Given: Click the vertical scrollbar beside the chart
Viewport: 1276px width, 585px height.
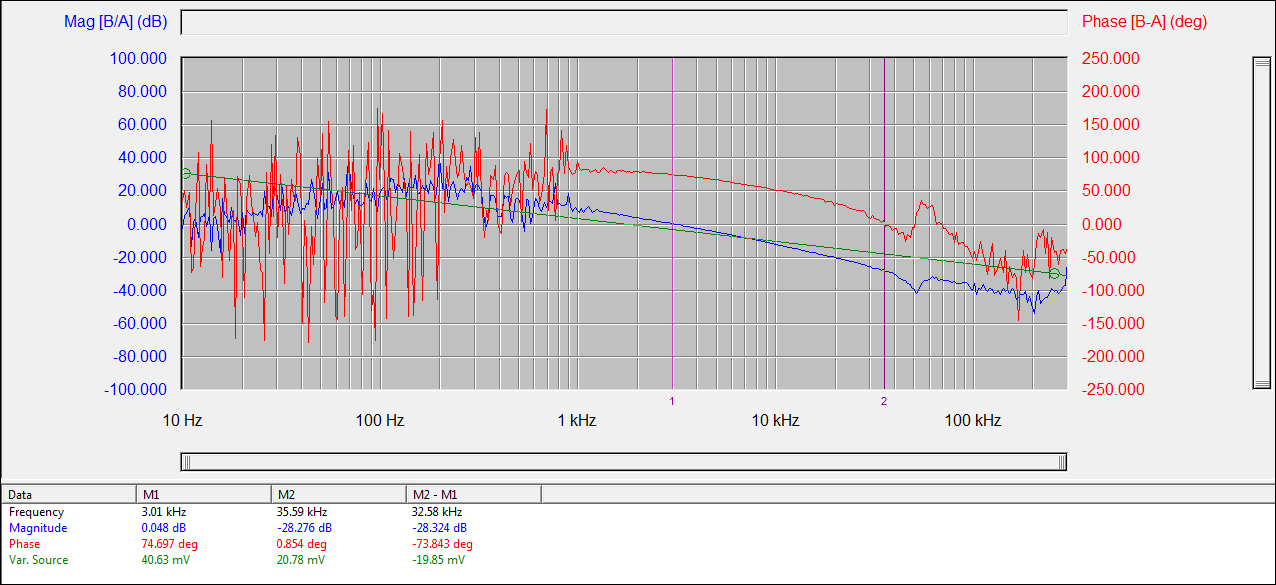Looking at the screenshot, I should (1261, 222).
